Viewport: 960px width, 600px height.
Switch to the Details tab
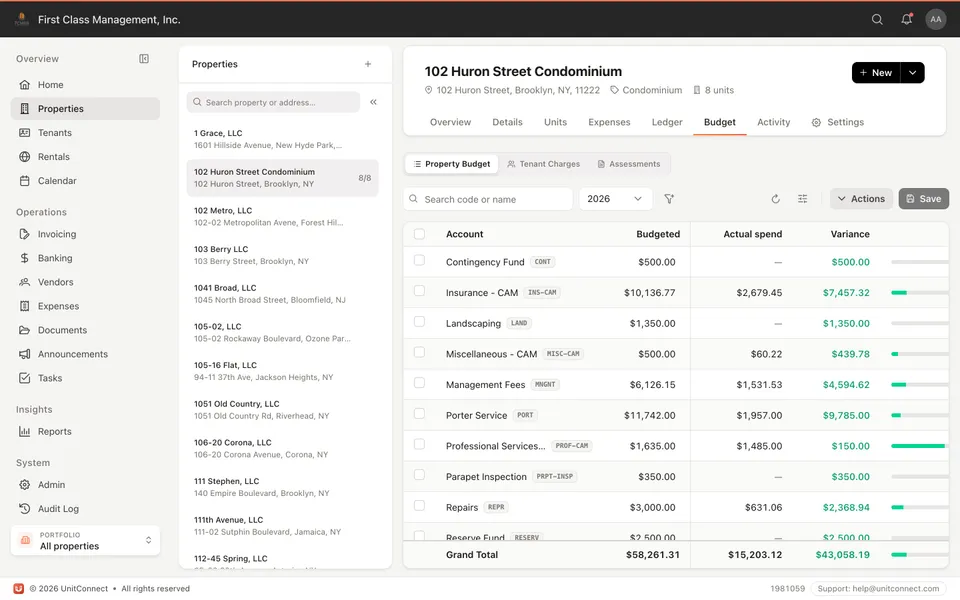508,122
